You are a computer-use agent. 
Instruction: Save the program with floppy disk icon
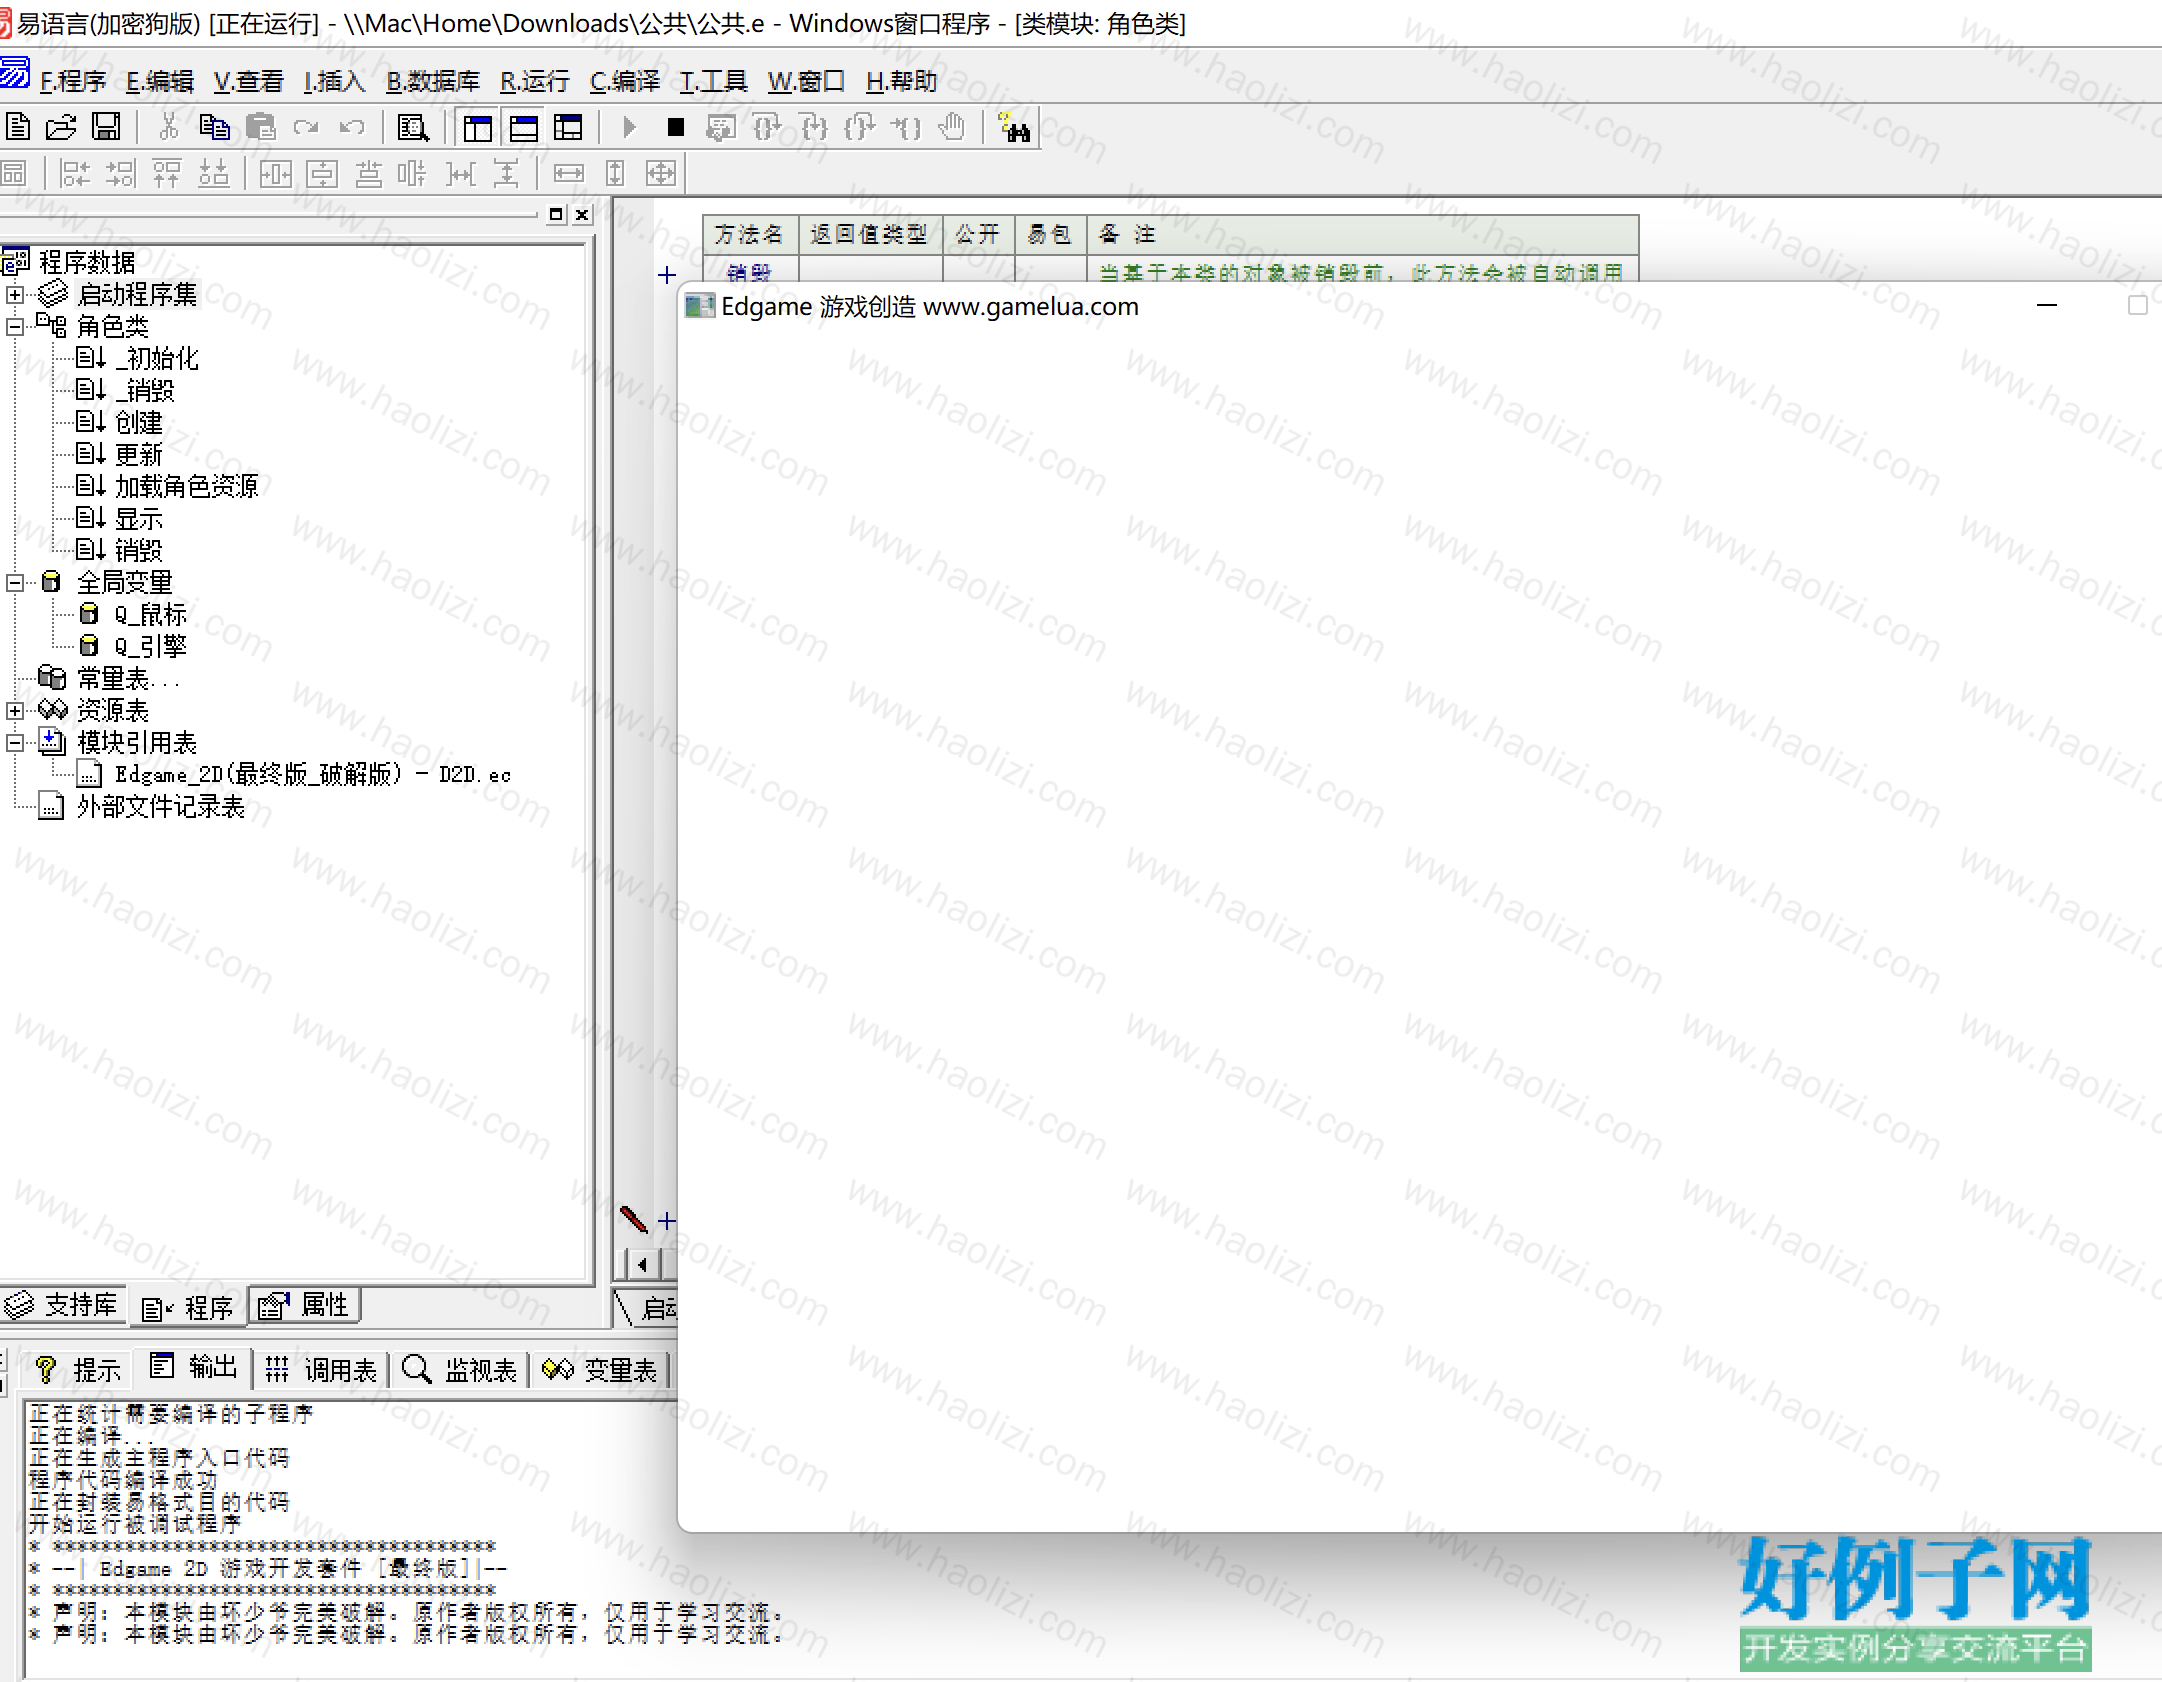106,127
